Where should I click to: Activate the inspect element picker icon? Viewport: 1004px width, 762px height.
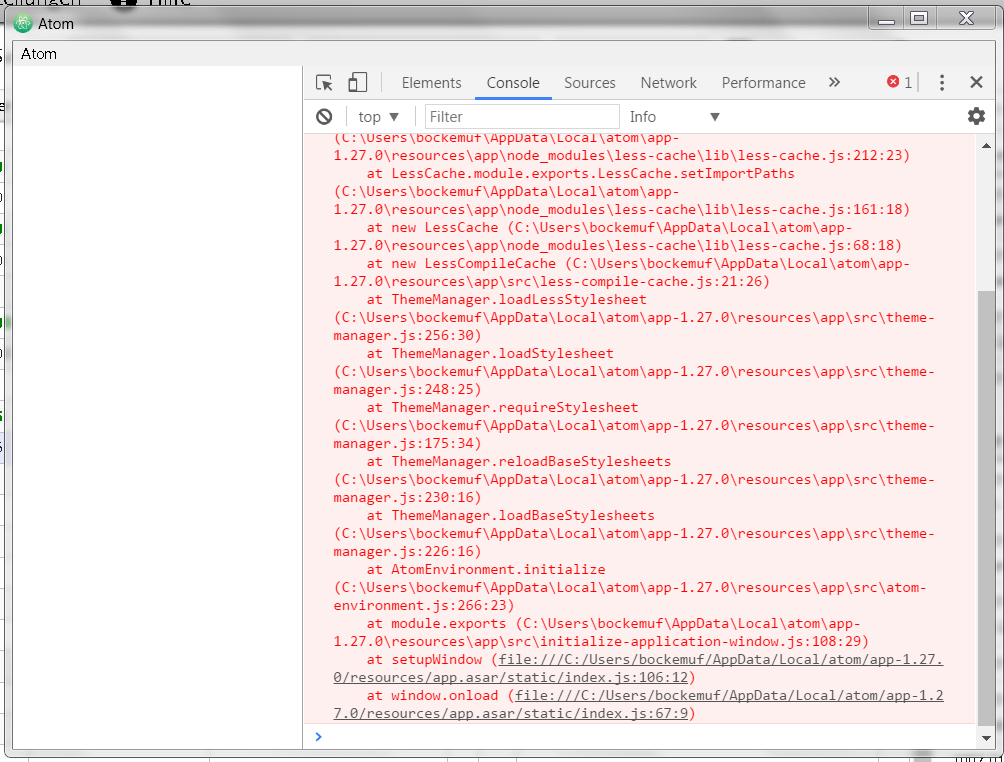325,83
